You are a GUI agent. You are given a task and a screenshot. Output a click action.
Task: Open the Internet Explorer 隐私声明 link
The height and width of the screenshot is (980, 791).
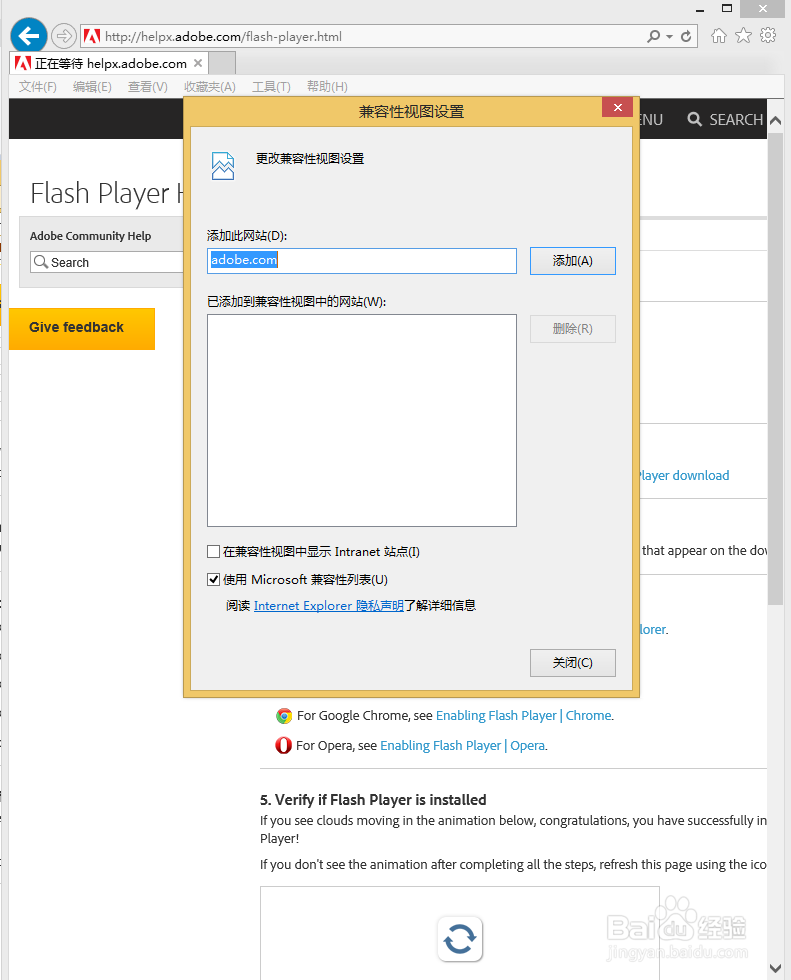pyautogui.click(x=329, y=606)
